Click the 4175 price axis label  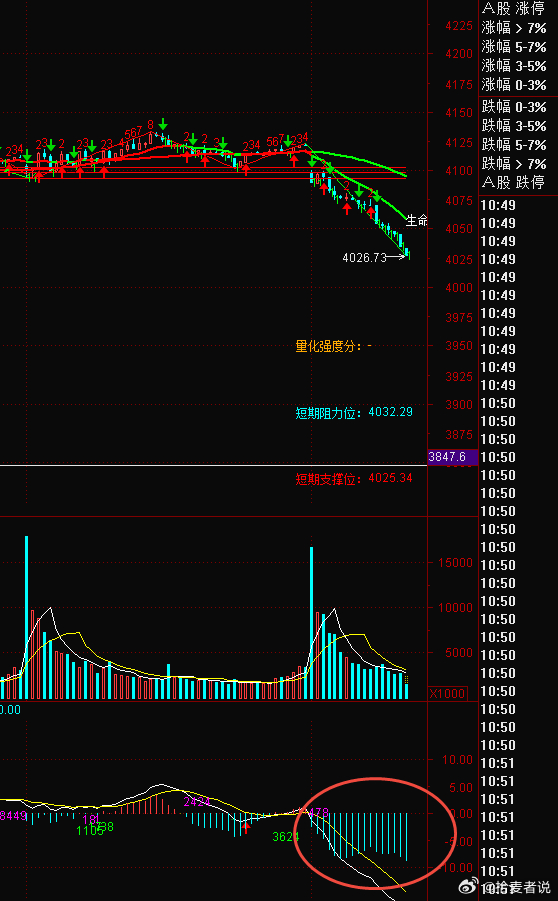(x=459, y=84)
